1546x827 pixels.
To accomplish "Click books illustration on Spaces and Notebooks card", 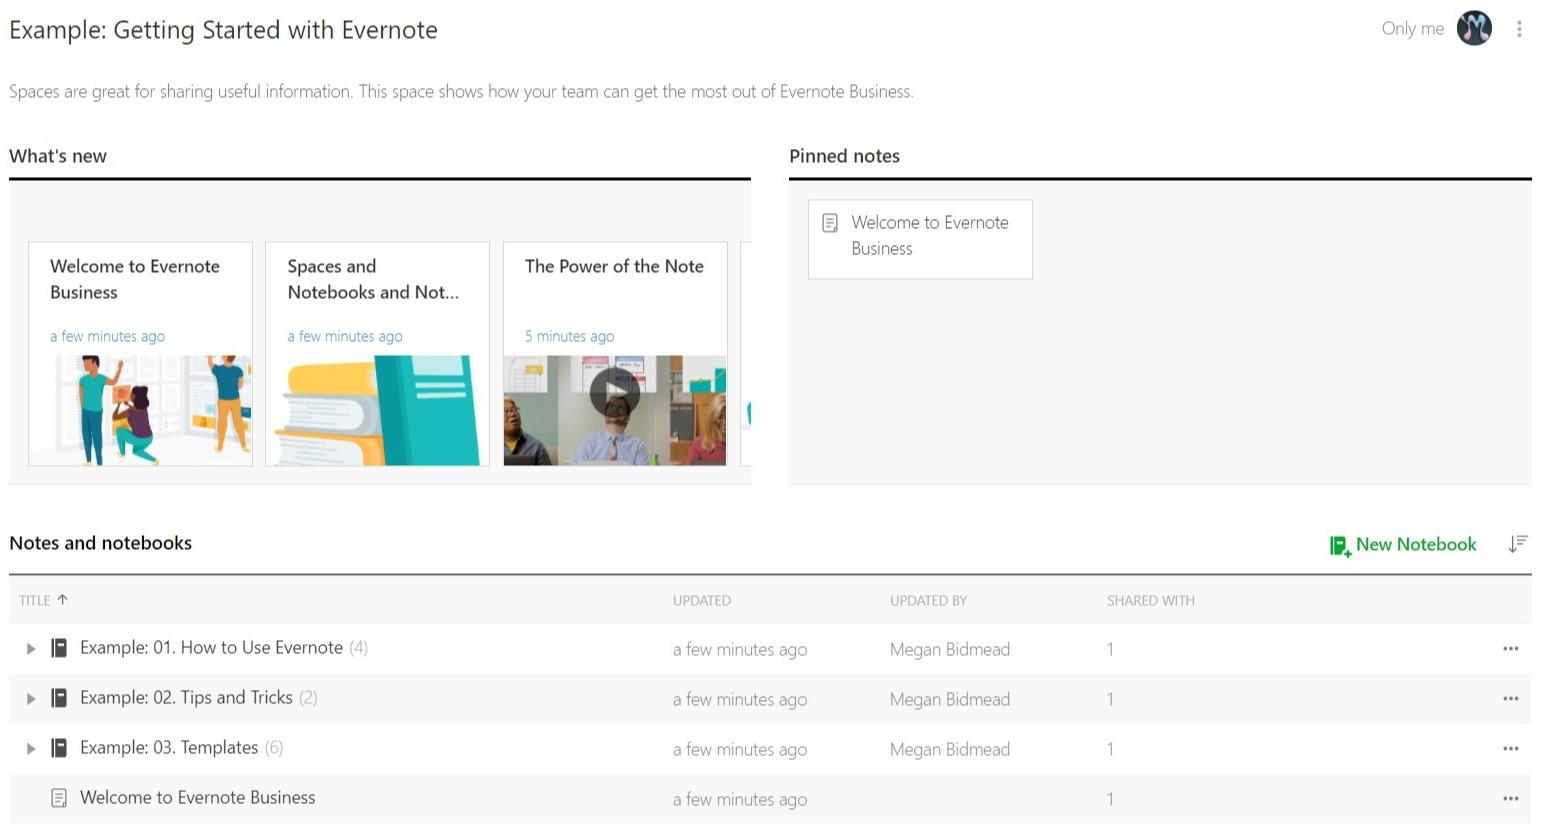I will pos(377,410).
